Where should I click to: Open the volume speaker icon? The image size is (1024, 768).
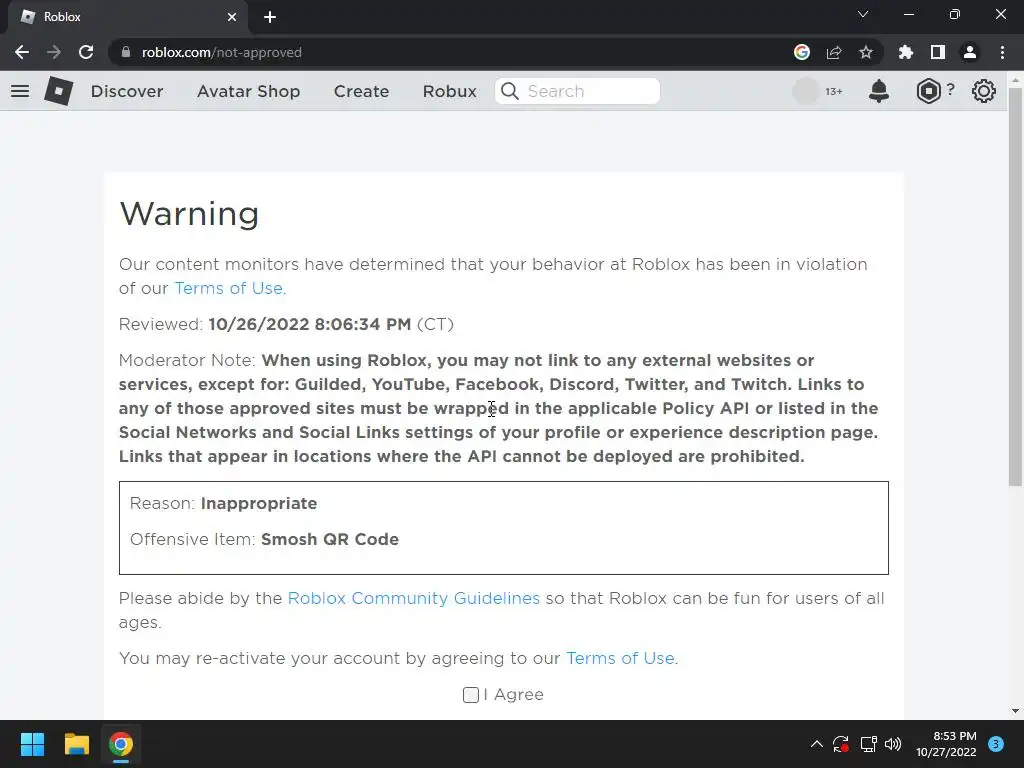coord(893,744)
